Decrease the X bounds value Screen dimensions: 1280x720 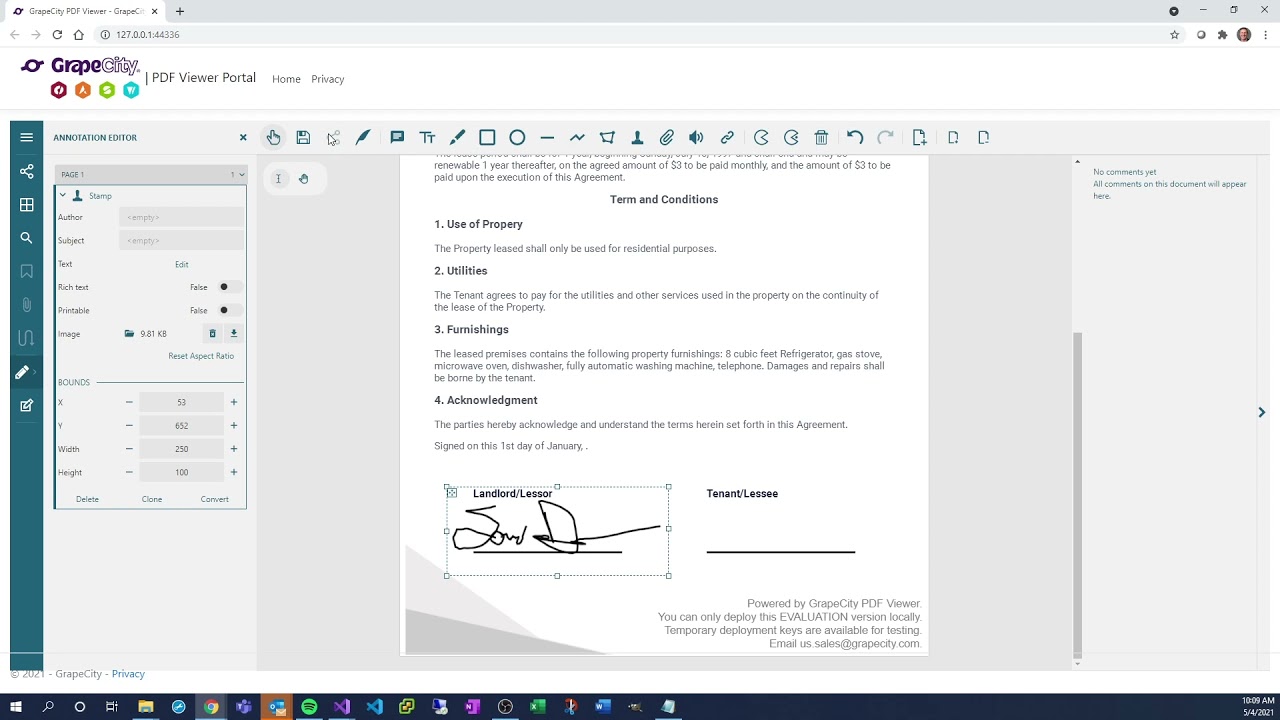(129, 402)
